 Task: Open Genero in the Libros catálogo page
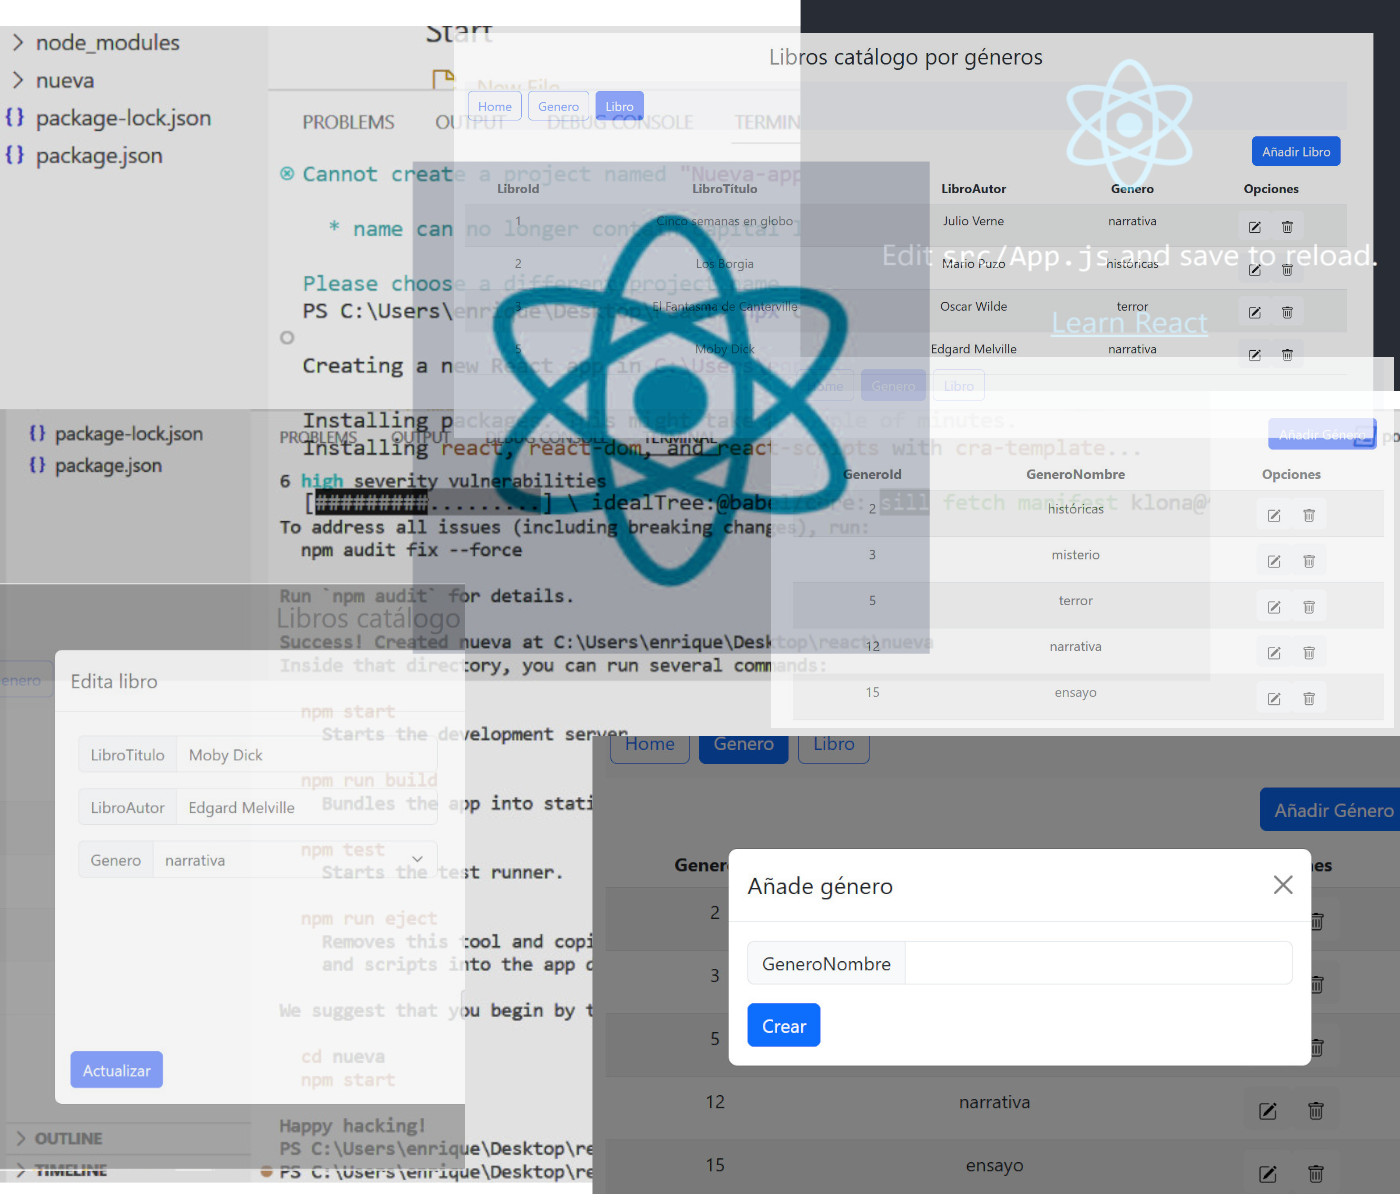coord(558,107)
